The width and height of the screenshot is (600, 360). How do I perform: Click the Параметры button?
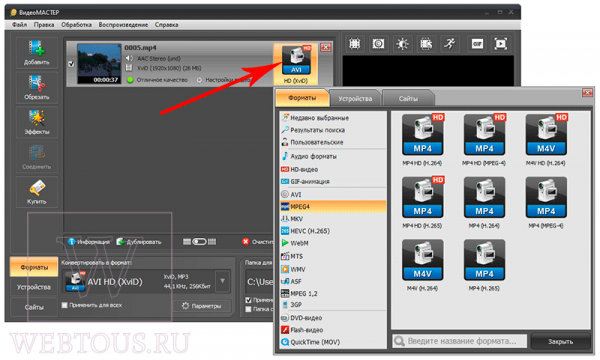coord(202,306)
